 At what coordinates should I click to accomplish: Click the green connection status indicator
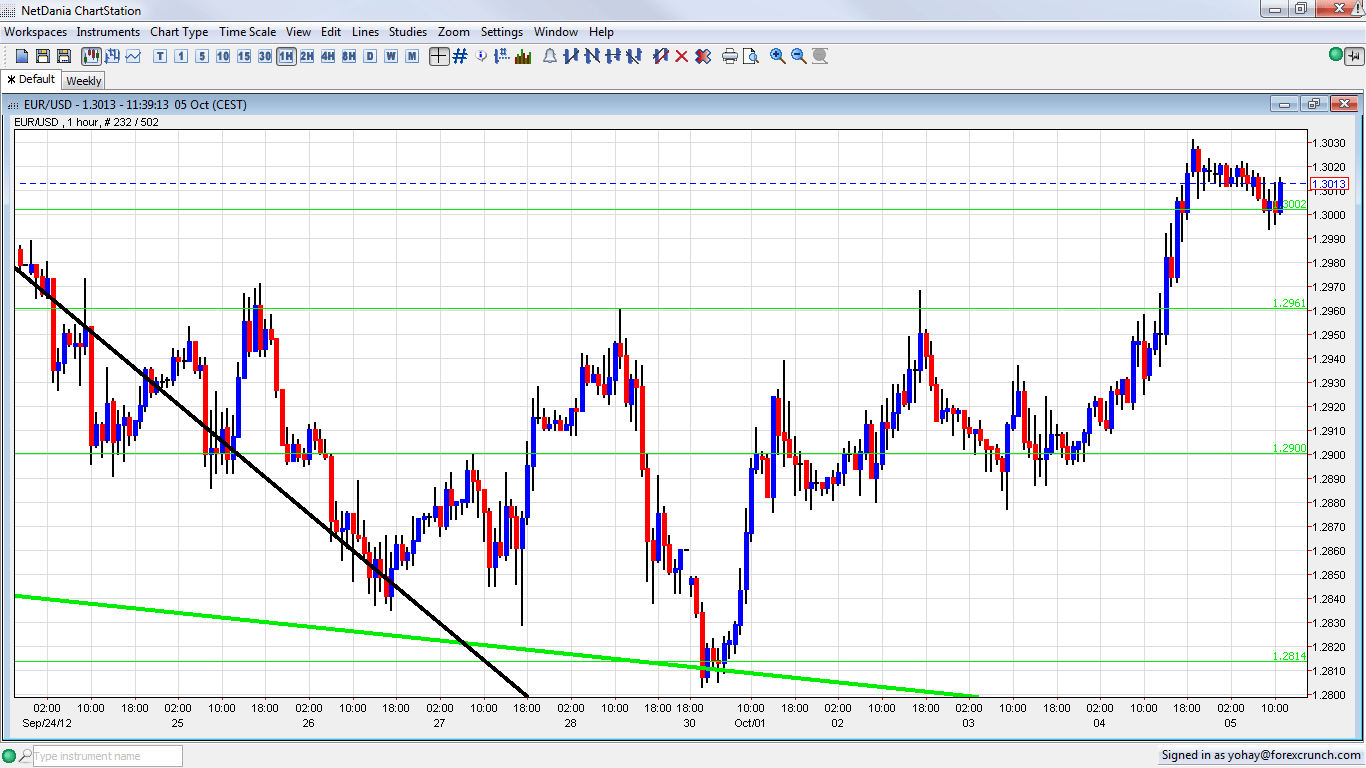coord(1336,55)
